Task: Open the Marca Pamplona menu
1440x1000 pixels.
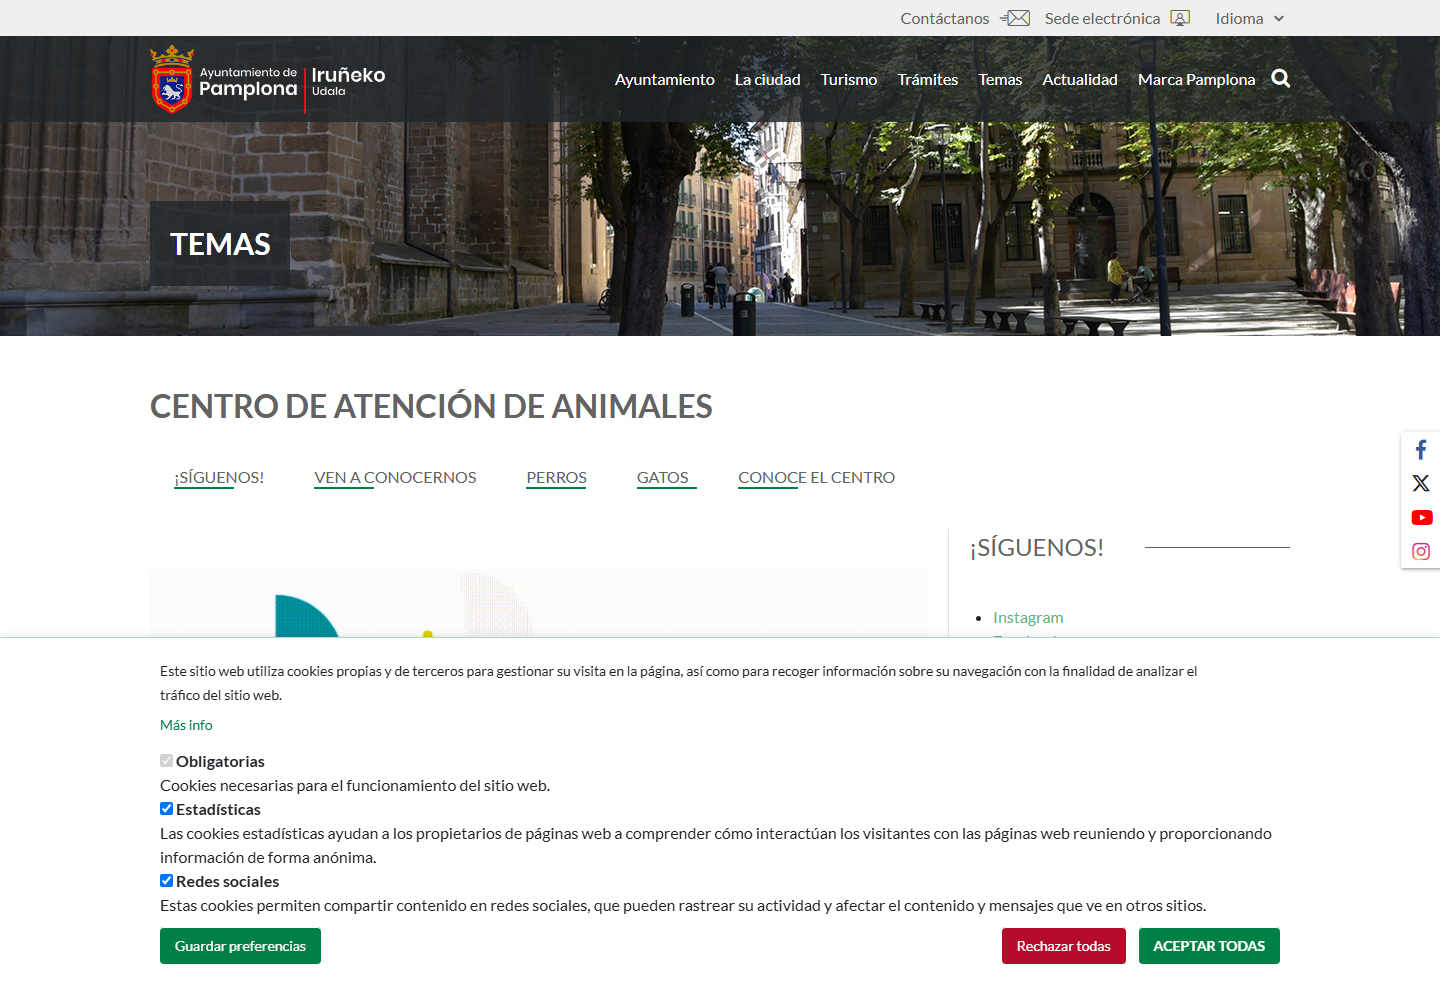Action: pos(1196,79)
